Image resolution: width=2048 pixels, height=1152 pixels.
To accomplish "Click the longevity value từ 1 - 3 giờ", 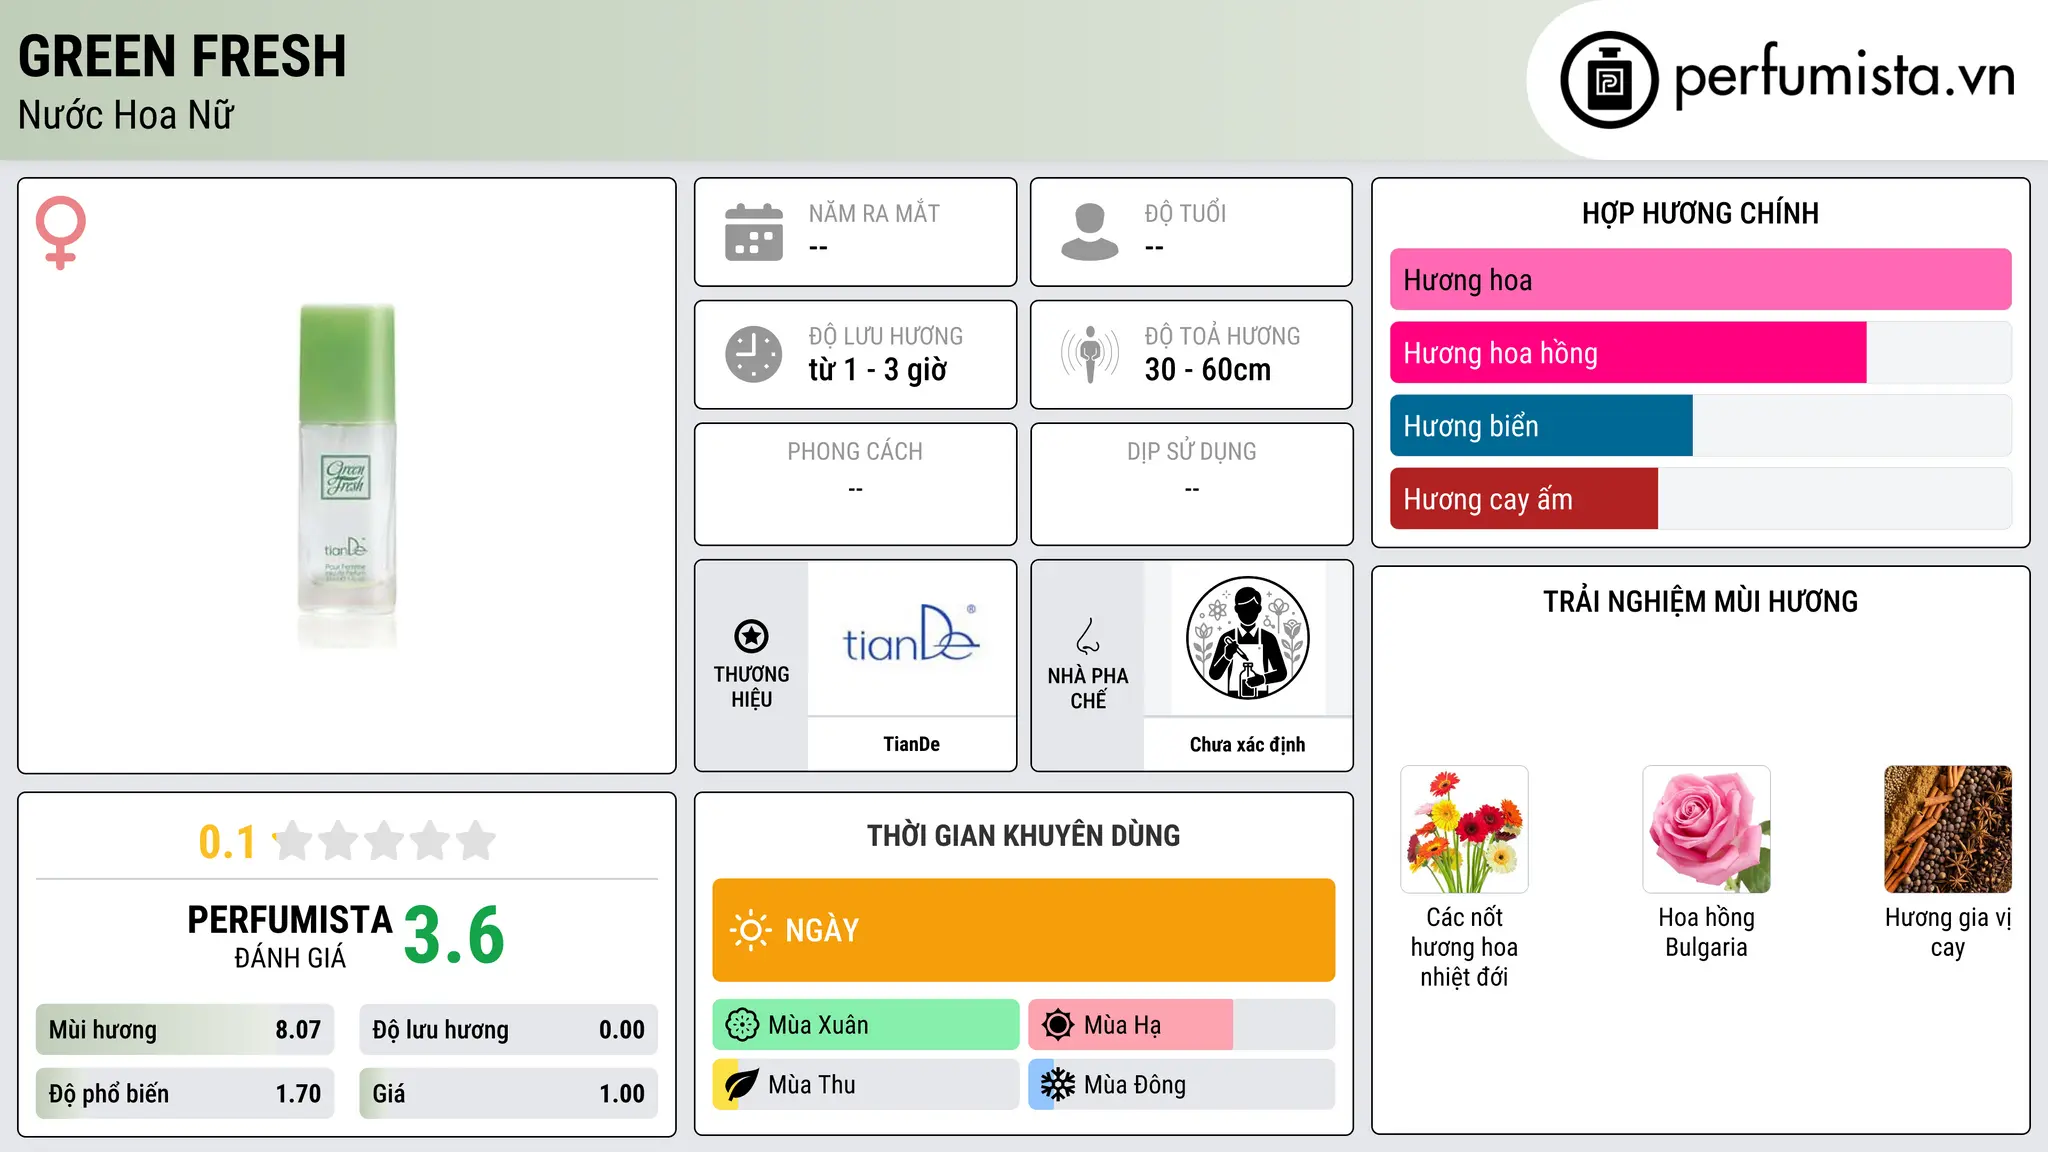I will (x=878, y=370).
